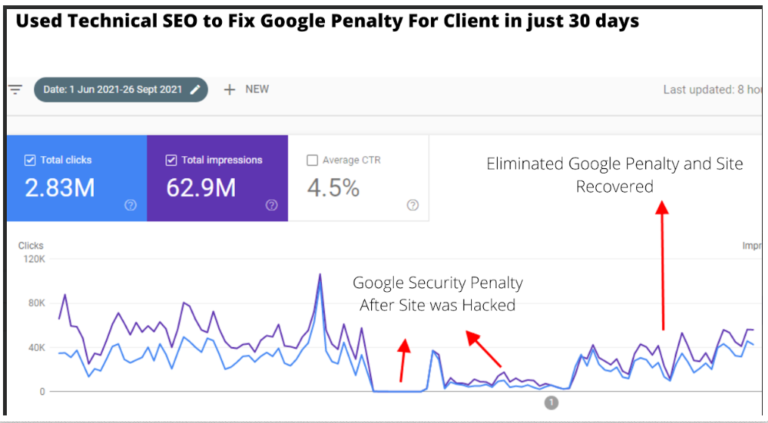Click chart annotation marker numbered 1
The width and height of the screenshot is (768, 423).
coord(551,402)
